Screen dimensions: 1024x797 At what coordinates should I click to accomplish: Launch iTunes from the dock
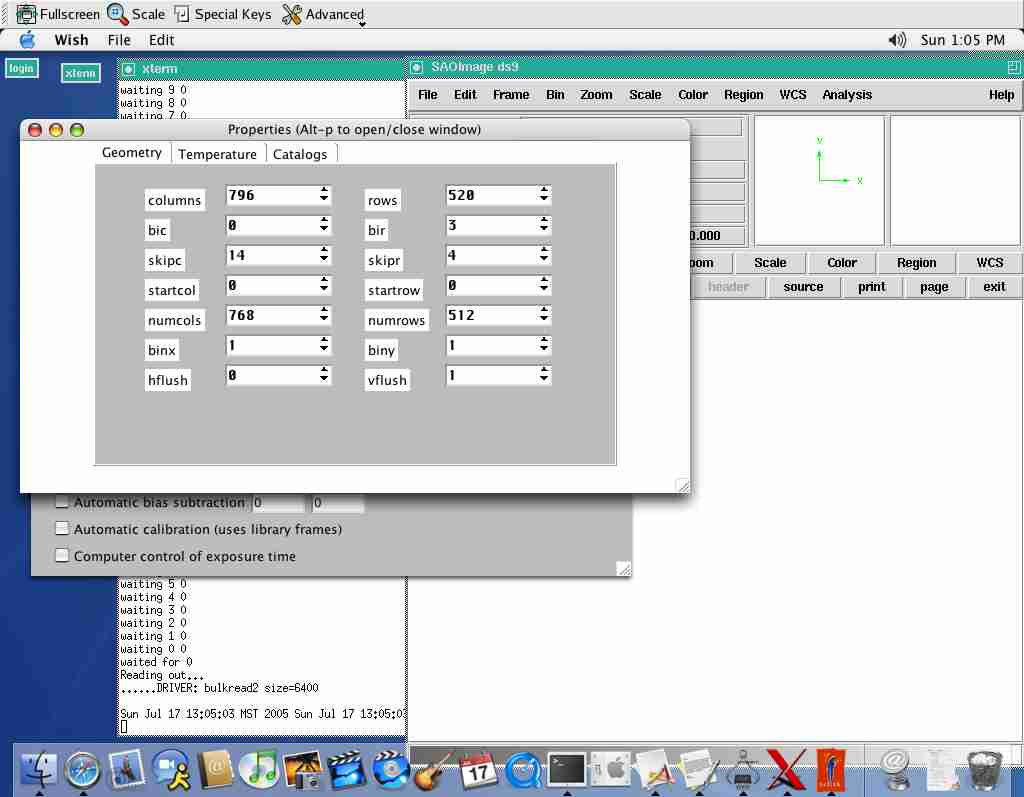[259, 768]
